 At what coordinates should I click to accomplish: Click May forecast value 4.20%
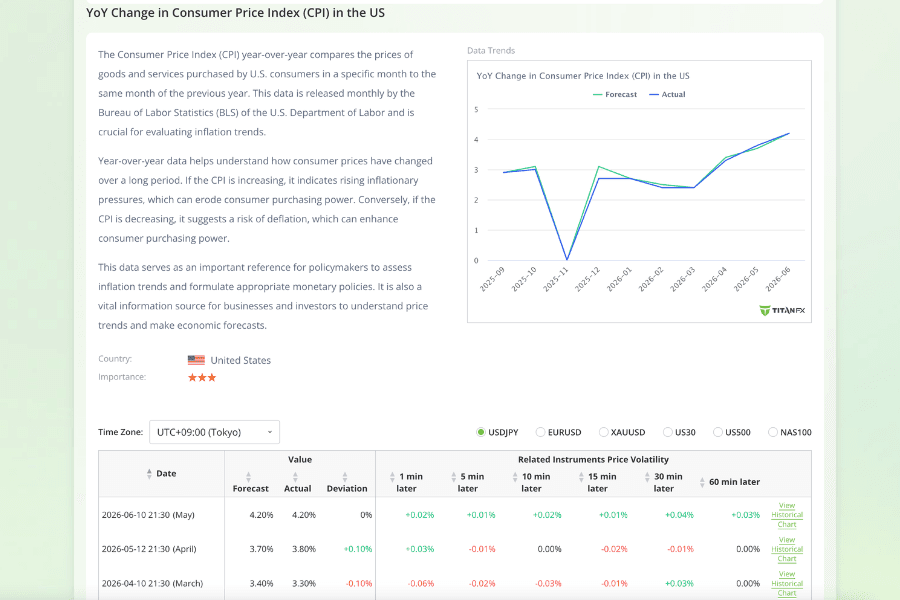point(261,515)
